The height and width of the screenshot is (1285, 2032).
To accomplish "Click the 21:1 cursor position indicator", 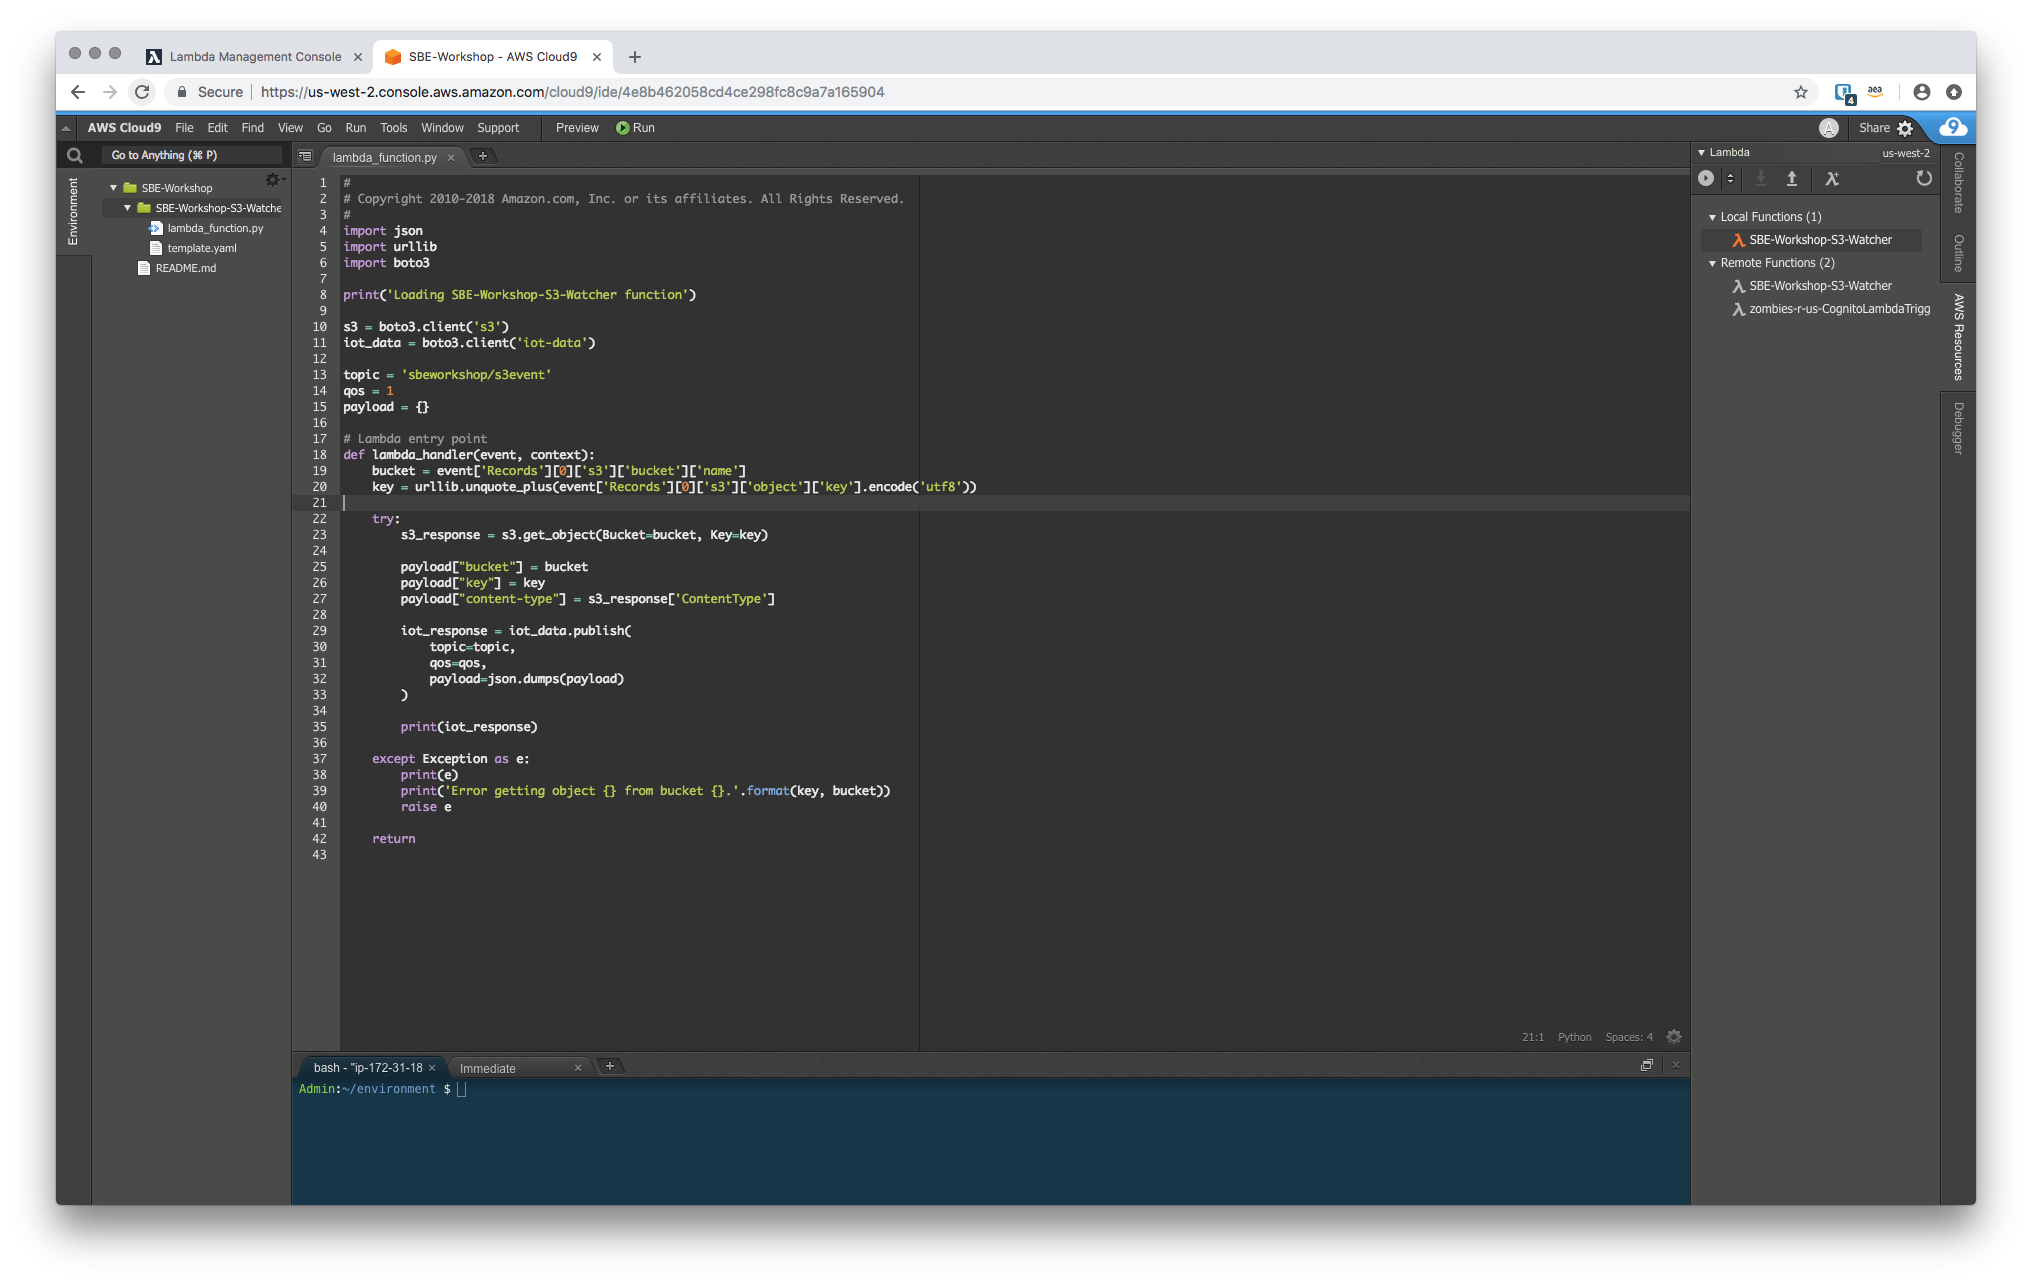I will click(1533, 1037).
